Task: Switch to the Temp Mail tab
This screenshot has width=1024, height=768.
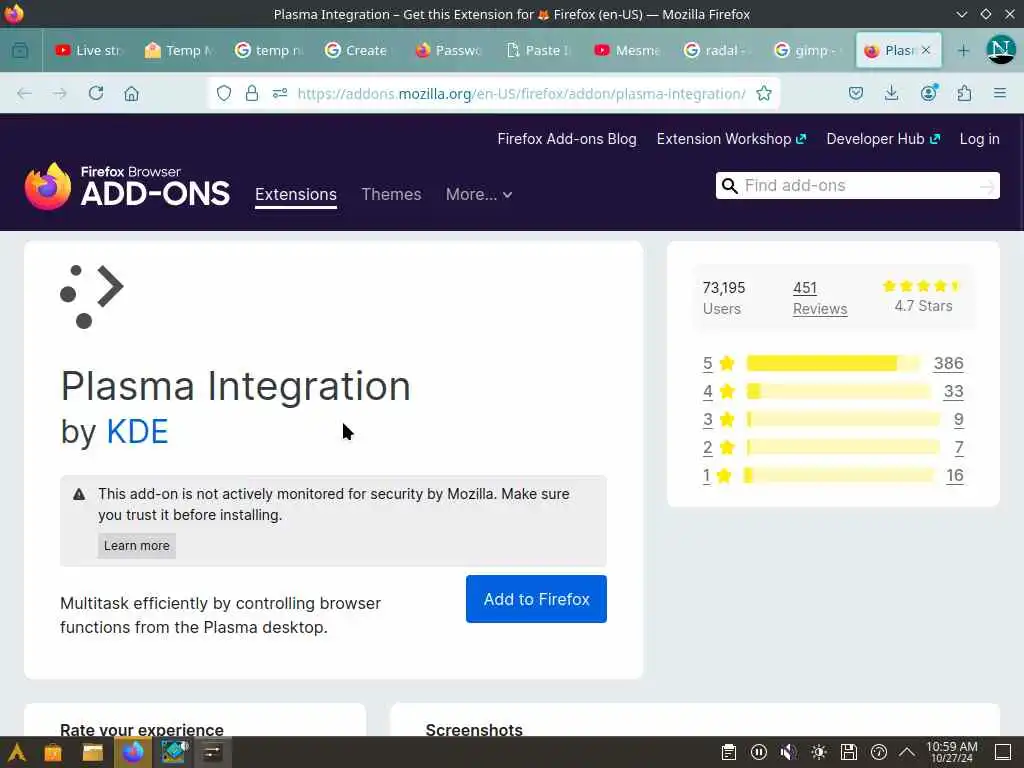Action: (180, 50)
